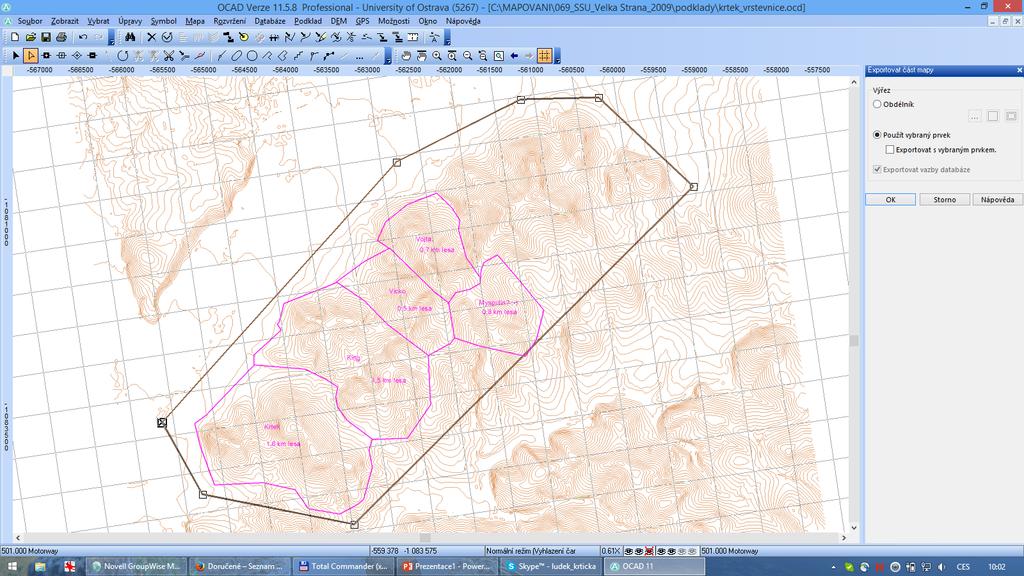
Task: Create a new map file
Action: click(15, 37)
